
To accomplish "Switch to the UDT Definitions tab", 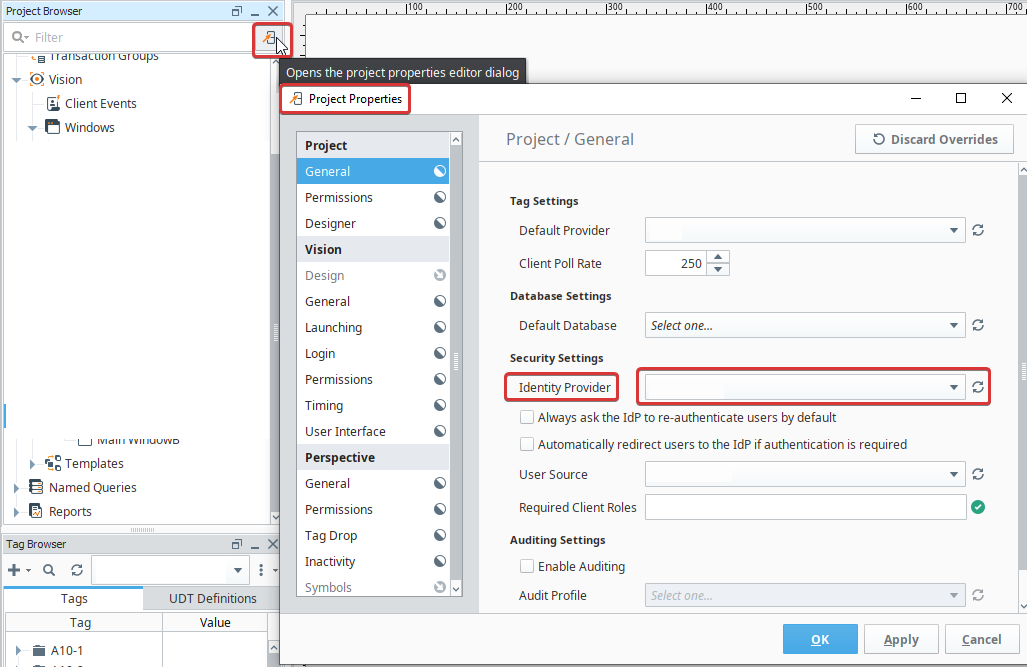I will coord(213,598).
